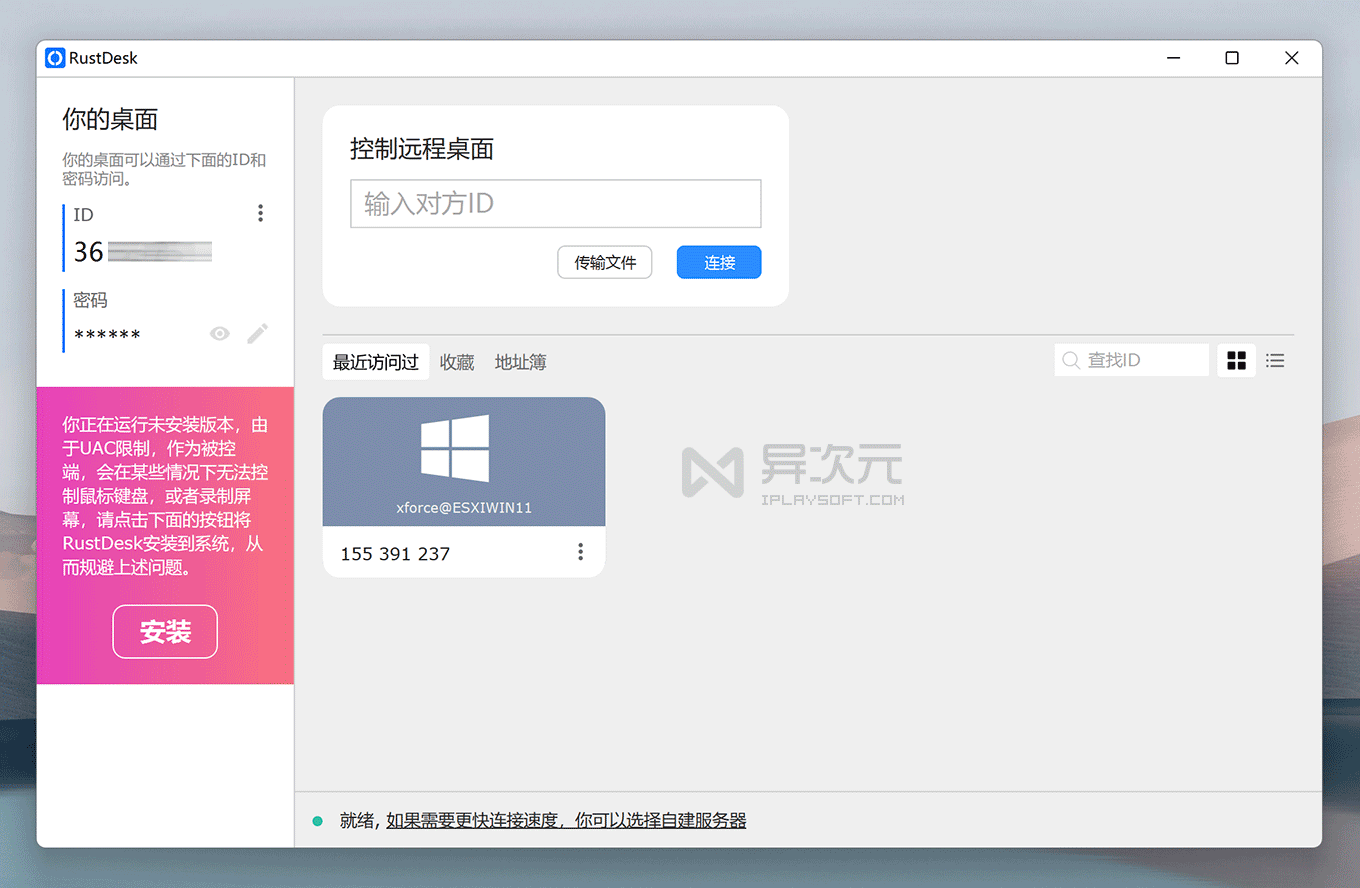Switch to the 收藏 tab
1360x888 pixels.
456,362
